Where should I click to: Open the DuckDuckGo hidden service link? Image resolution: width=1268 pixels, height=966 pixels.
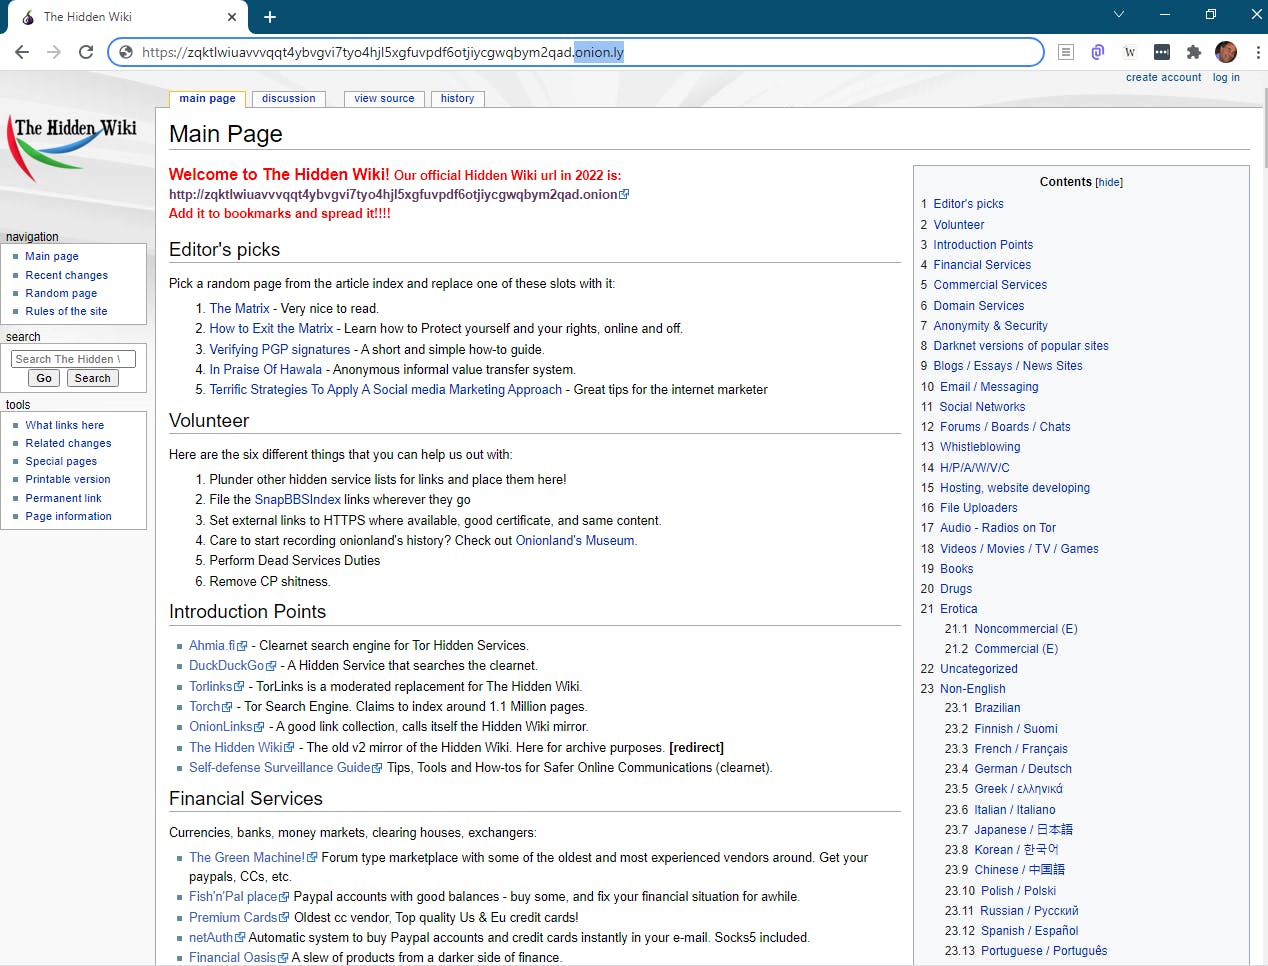pos(232,665)
